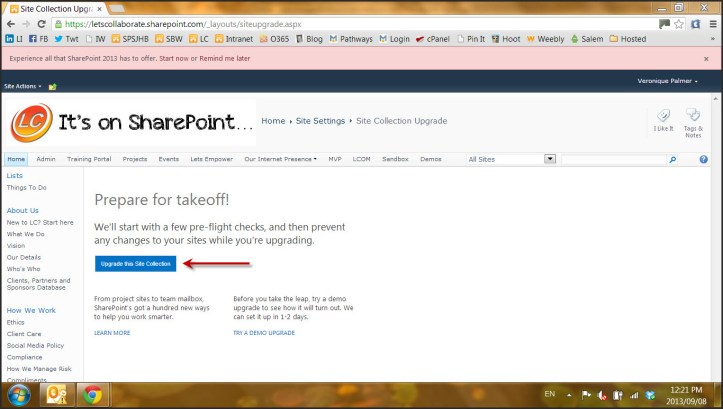The image size is (723, 409).
Task: Open the Site Actions dropdown menu
Action: pos(23,87)
